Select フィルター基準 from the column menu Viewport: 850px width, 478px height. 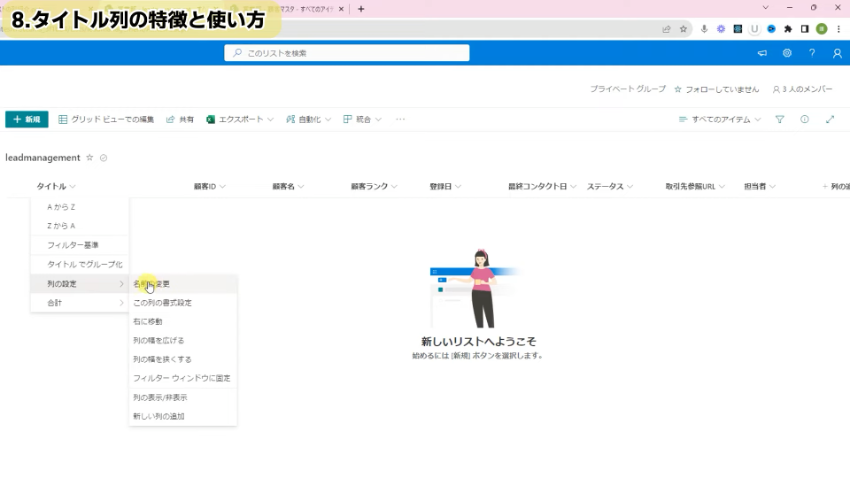point(73,245)
